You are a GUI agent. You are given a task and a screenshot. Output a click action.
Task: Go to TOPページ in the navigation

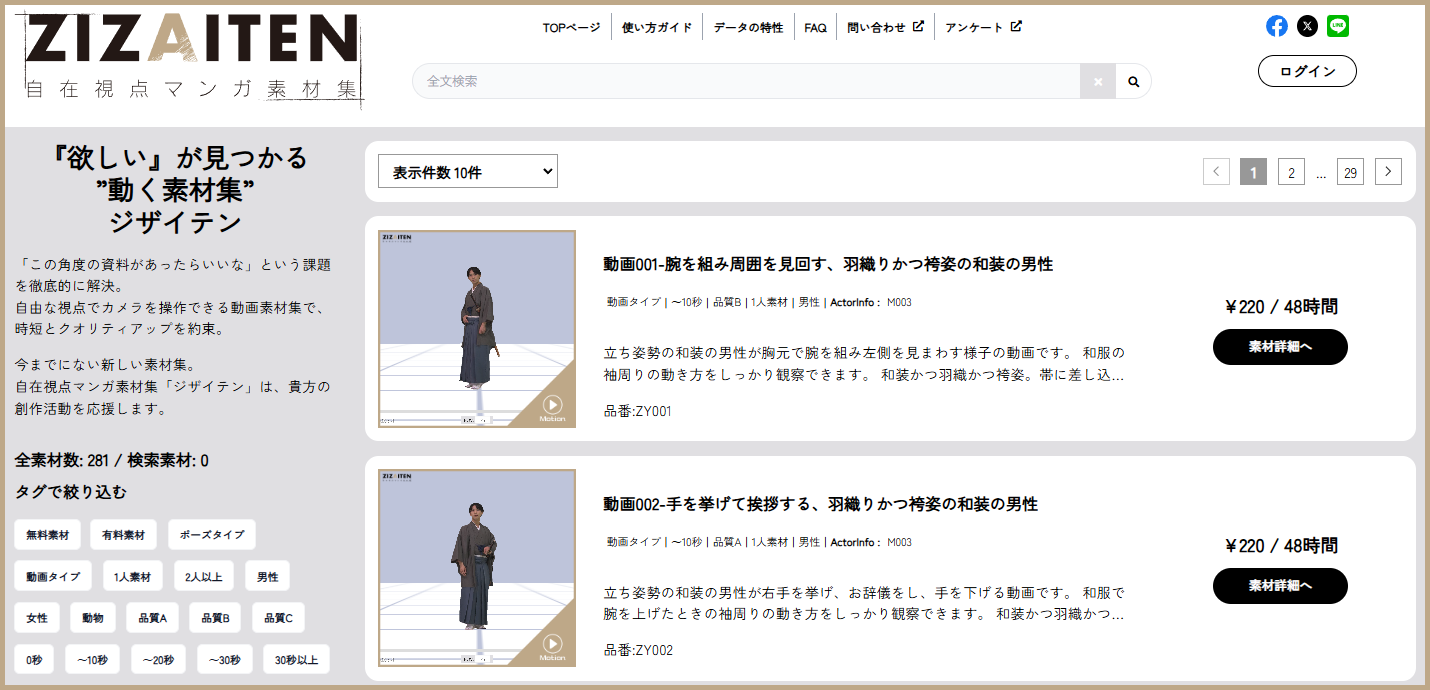[x=572, y=26]
